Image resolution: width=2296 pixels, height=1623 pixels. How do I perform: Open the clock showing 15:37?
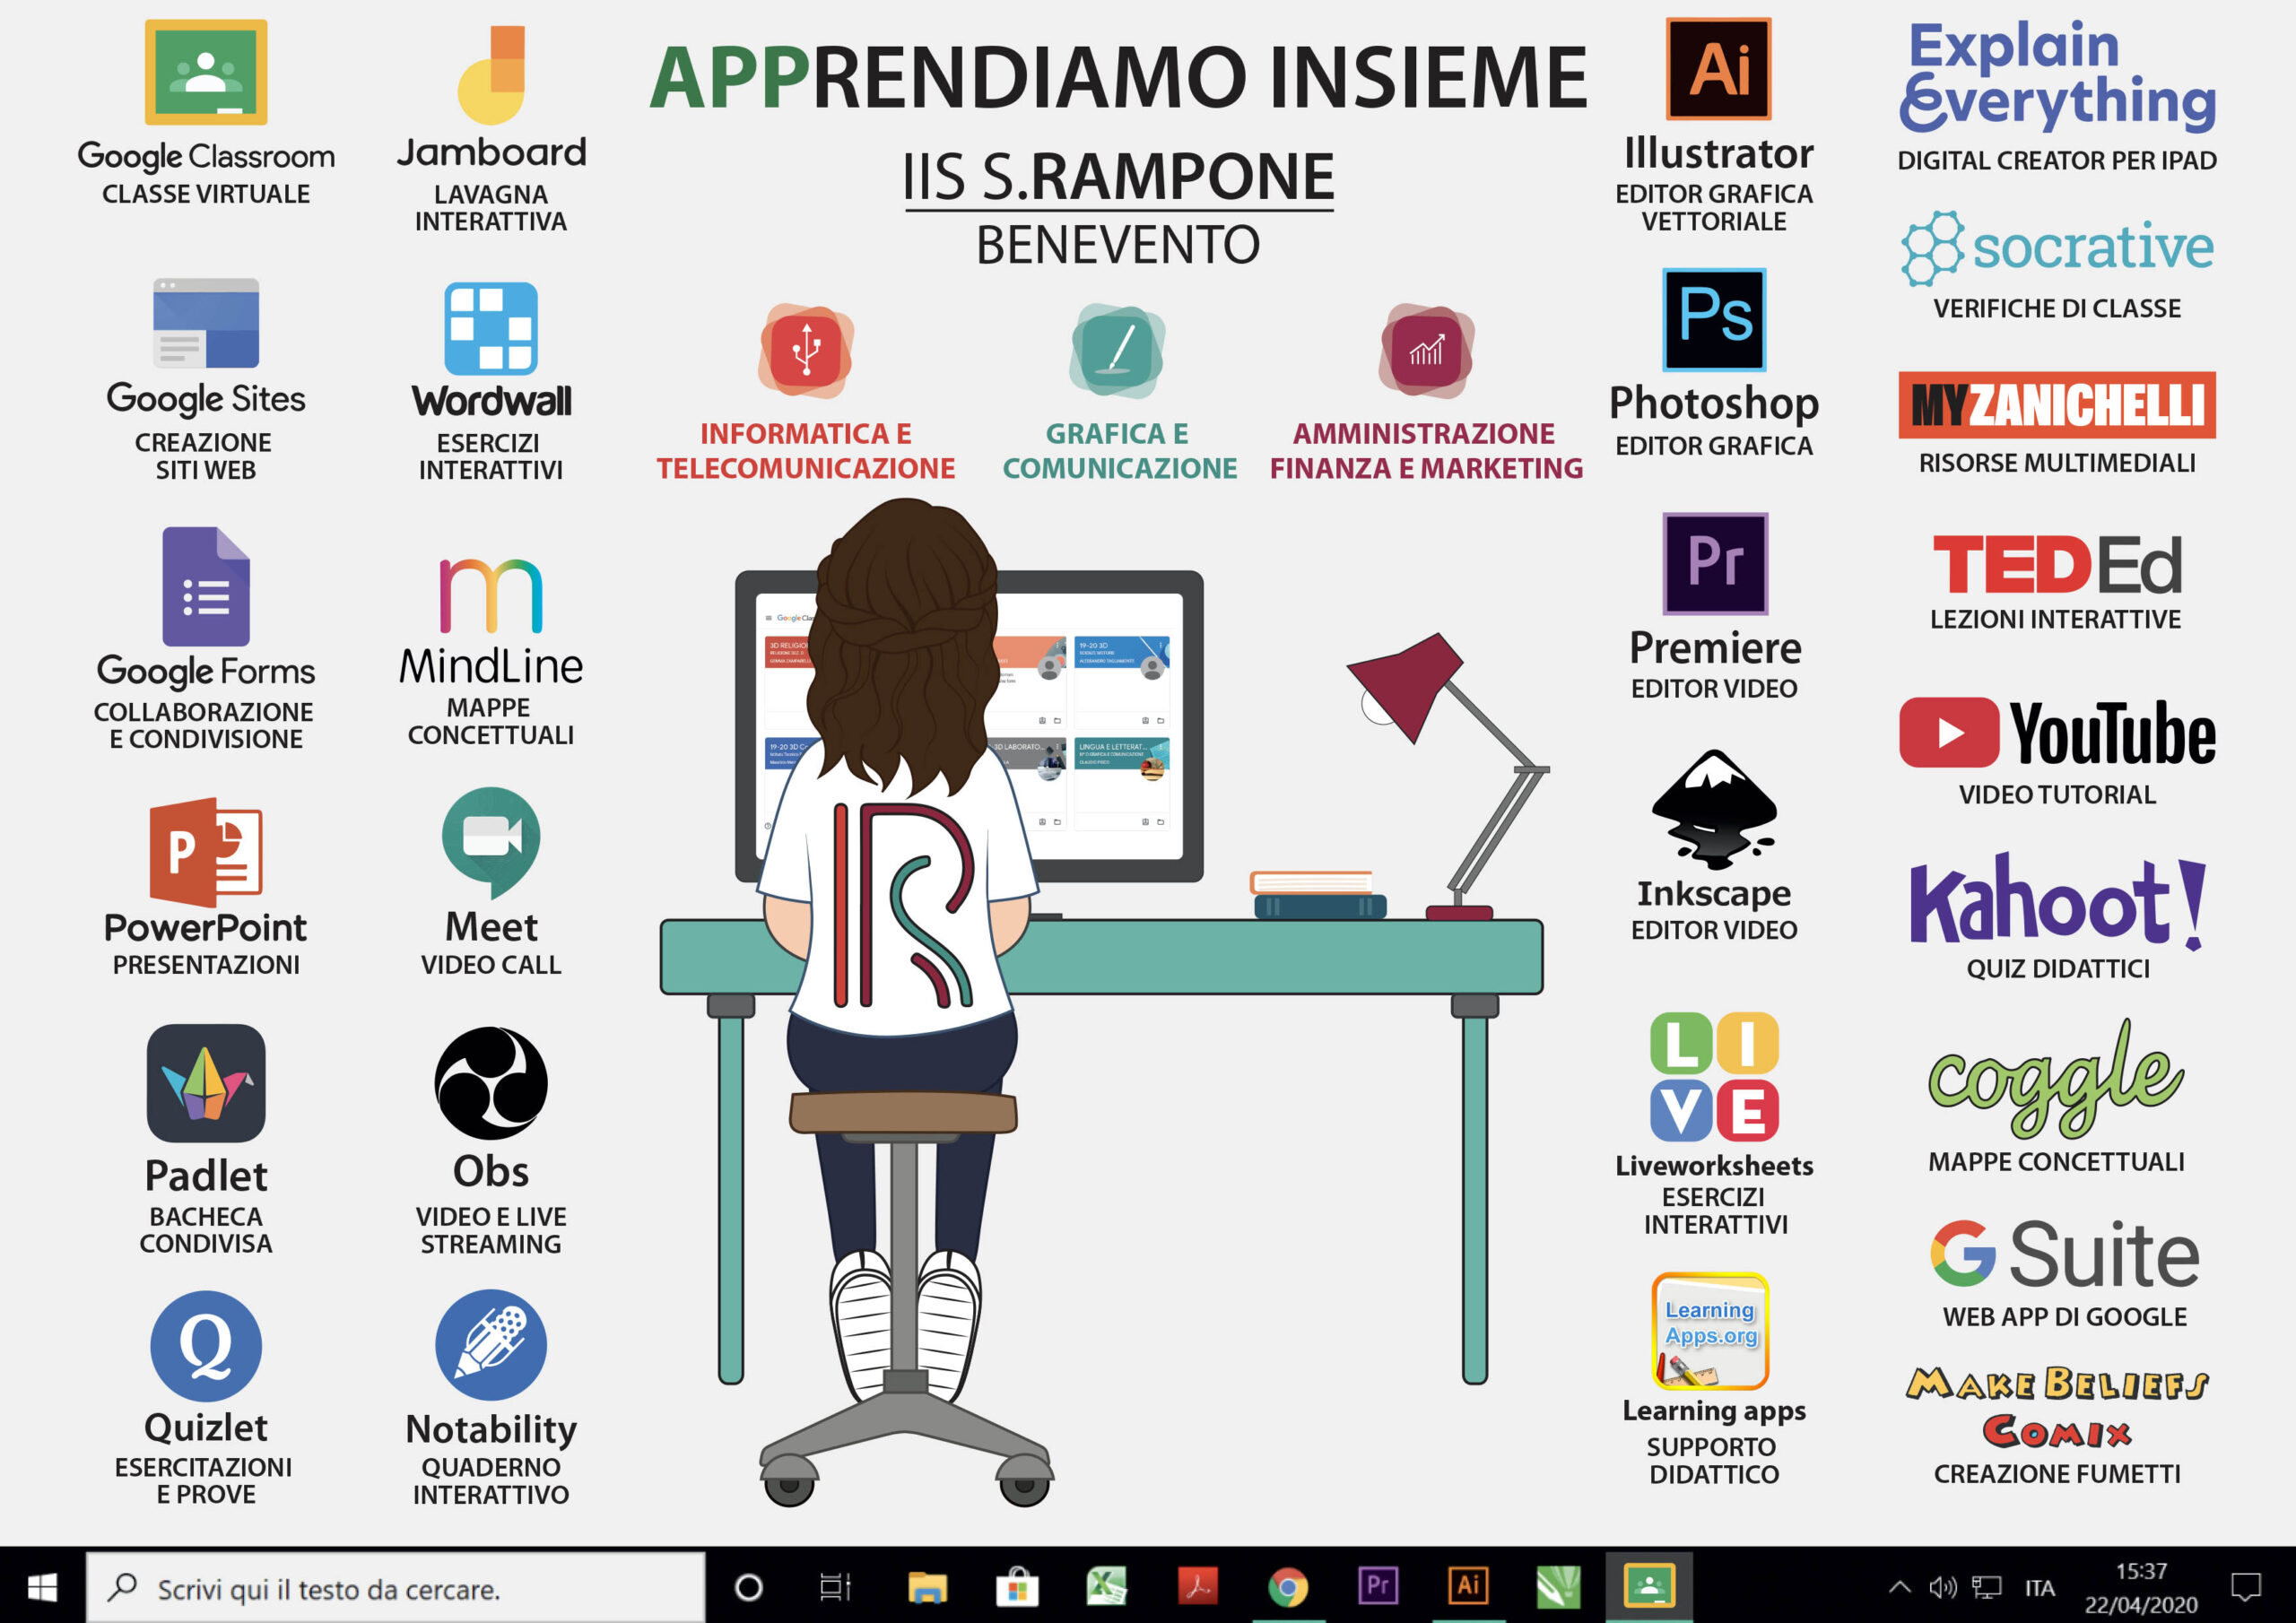click(2141, 1588)
